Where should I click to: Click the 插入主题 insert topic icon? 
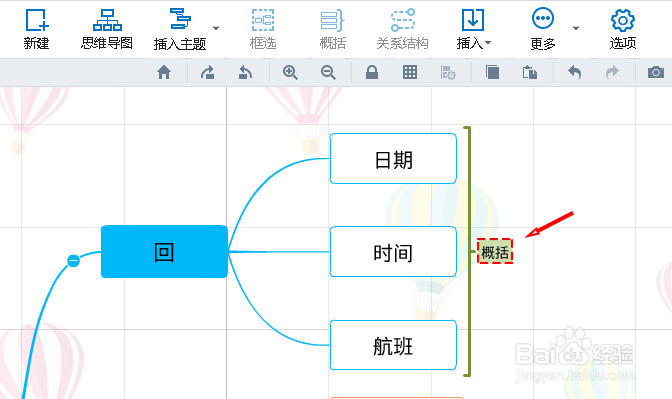coord(180,19)
